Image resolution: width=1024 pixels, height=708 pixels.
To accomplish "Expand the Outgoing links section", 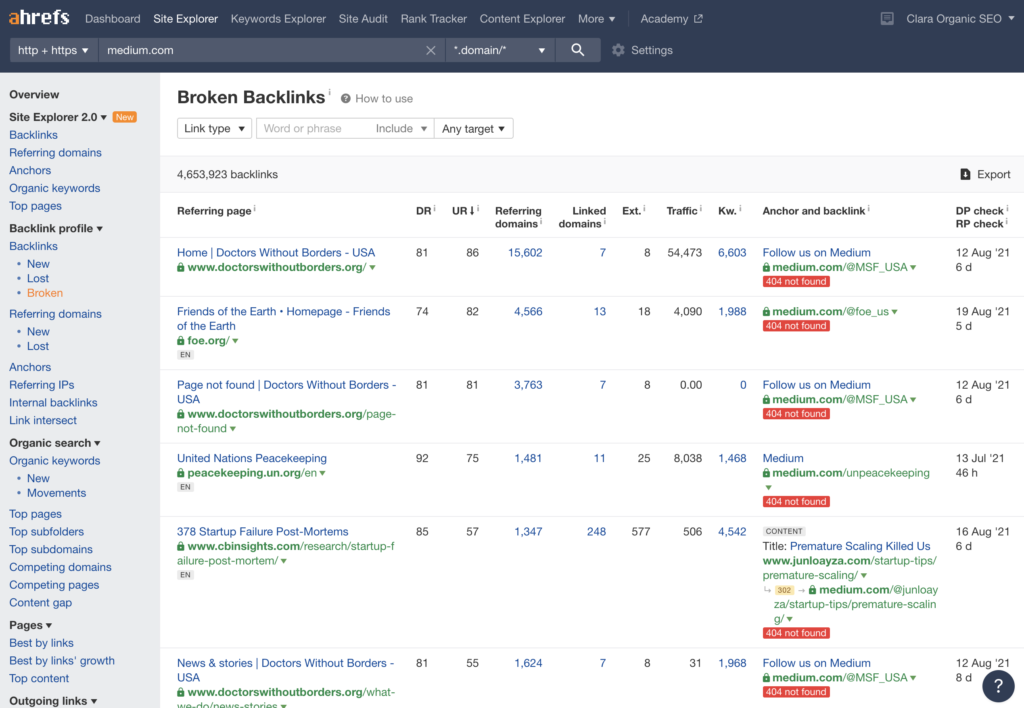I will pos(54,701).
